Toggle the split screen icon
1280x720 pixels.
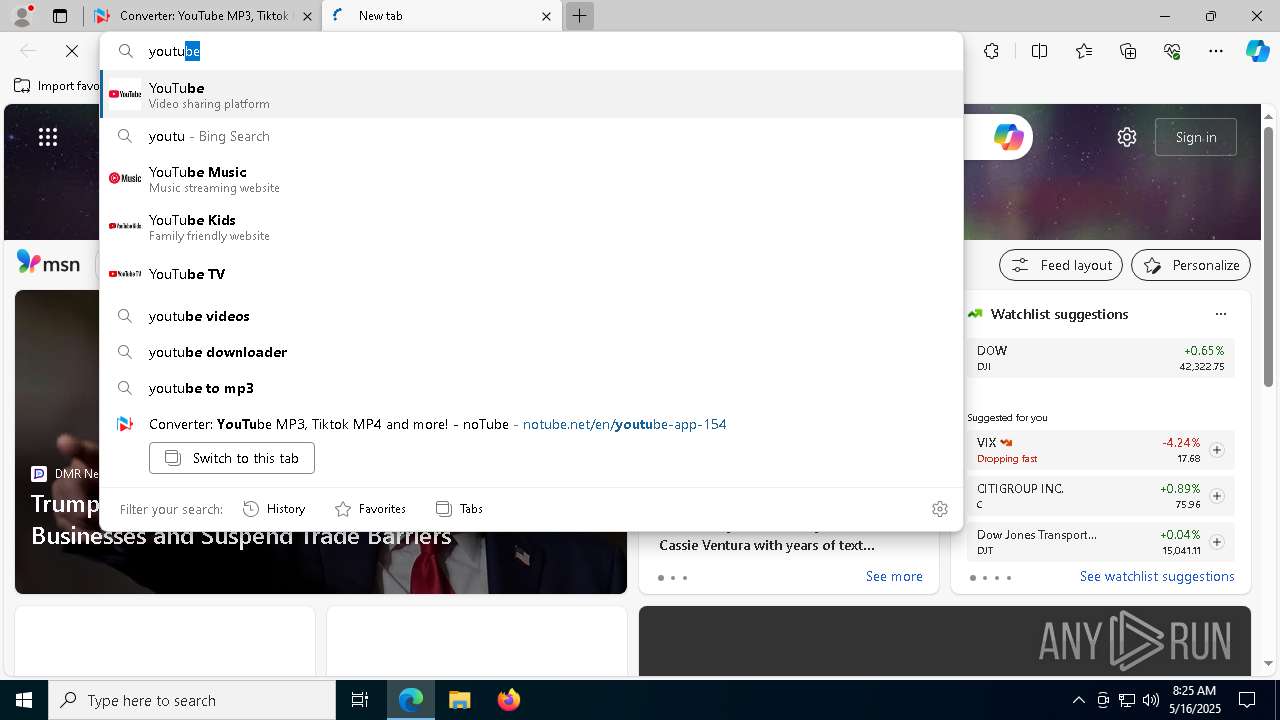(x=1039, y=51)
